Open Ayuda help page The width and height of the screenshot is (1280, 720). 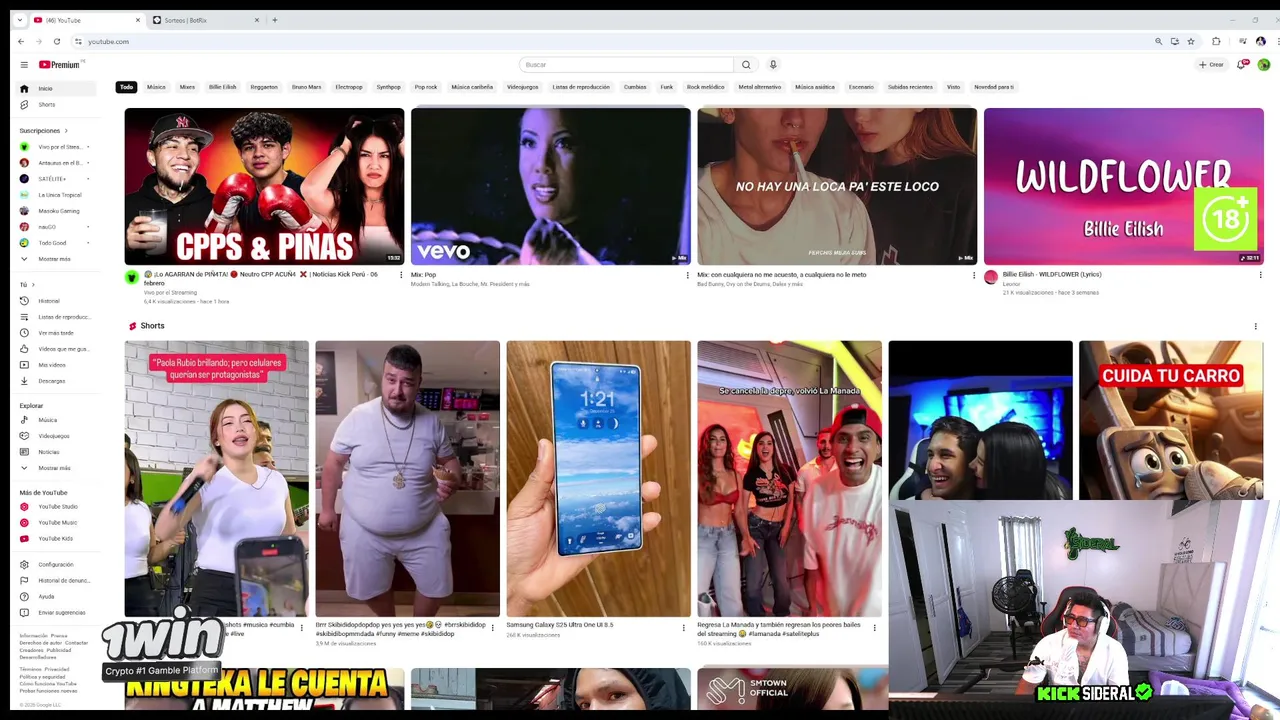(x=56, y=597)
